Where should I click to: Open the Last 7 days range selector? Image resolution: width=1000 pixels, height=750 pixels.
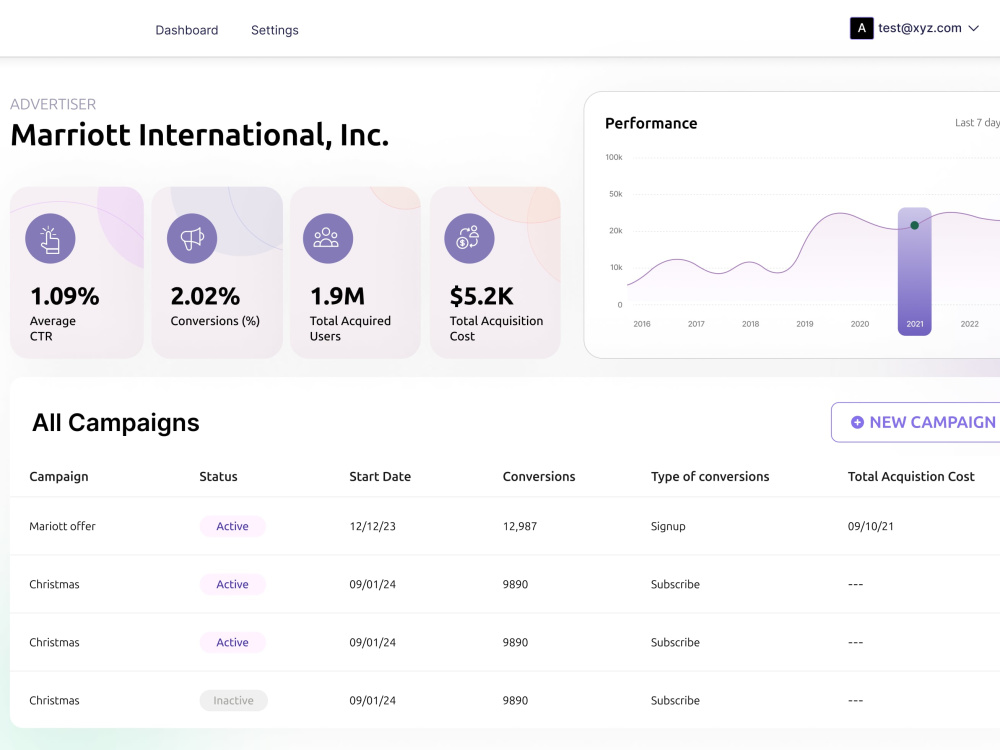977,122
